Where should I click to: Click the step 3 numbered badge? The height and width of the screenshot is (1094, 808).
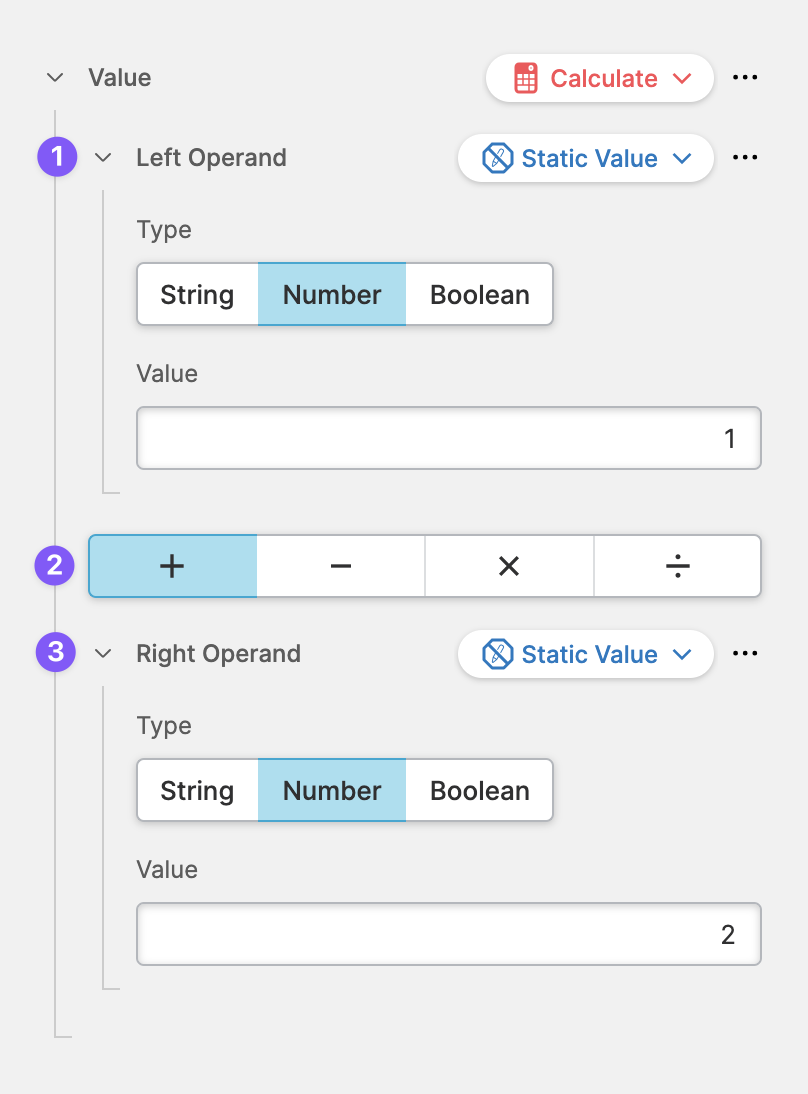click(55, 653)
